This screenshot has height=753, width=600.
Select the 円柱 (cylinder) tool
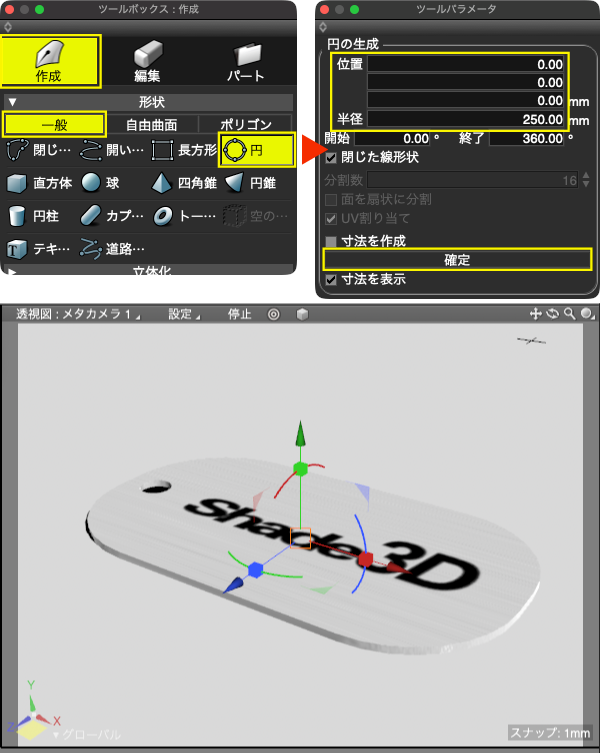pyautogui.click(x=33, y=216)
